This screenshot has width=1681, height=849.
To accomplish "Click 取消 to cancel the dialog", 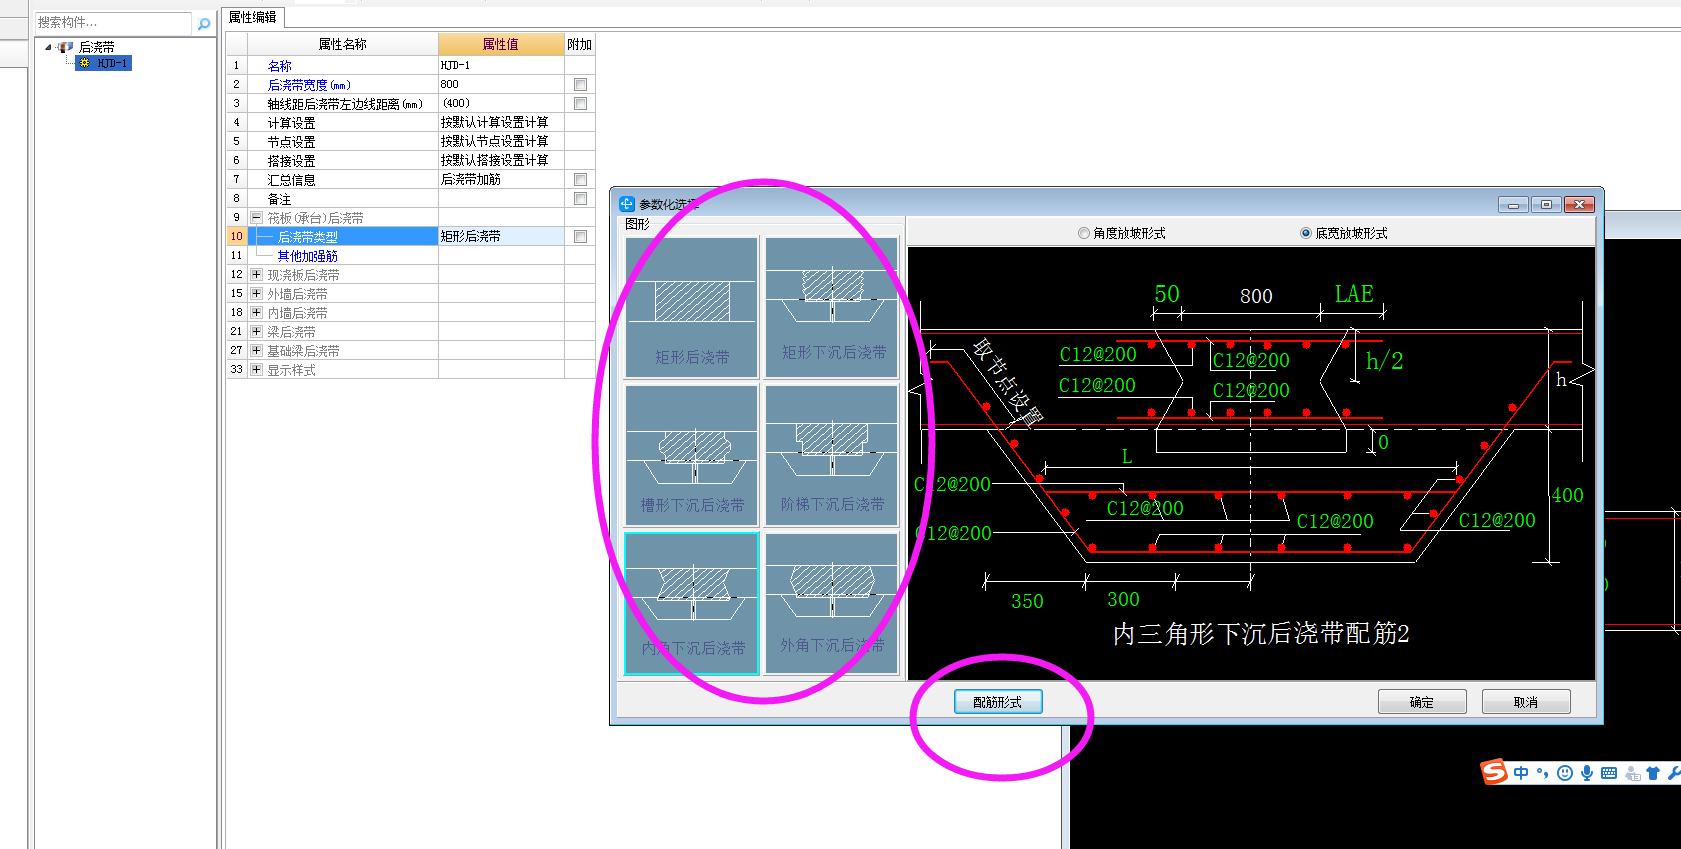I will pyautogui.click(x=1526, y=702).
